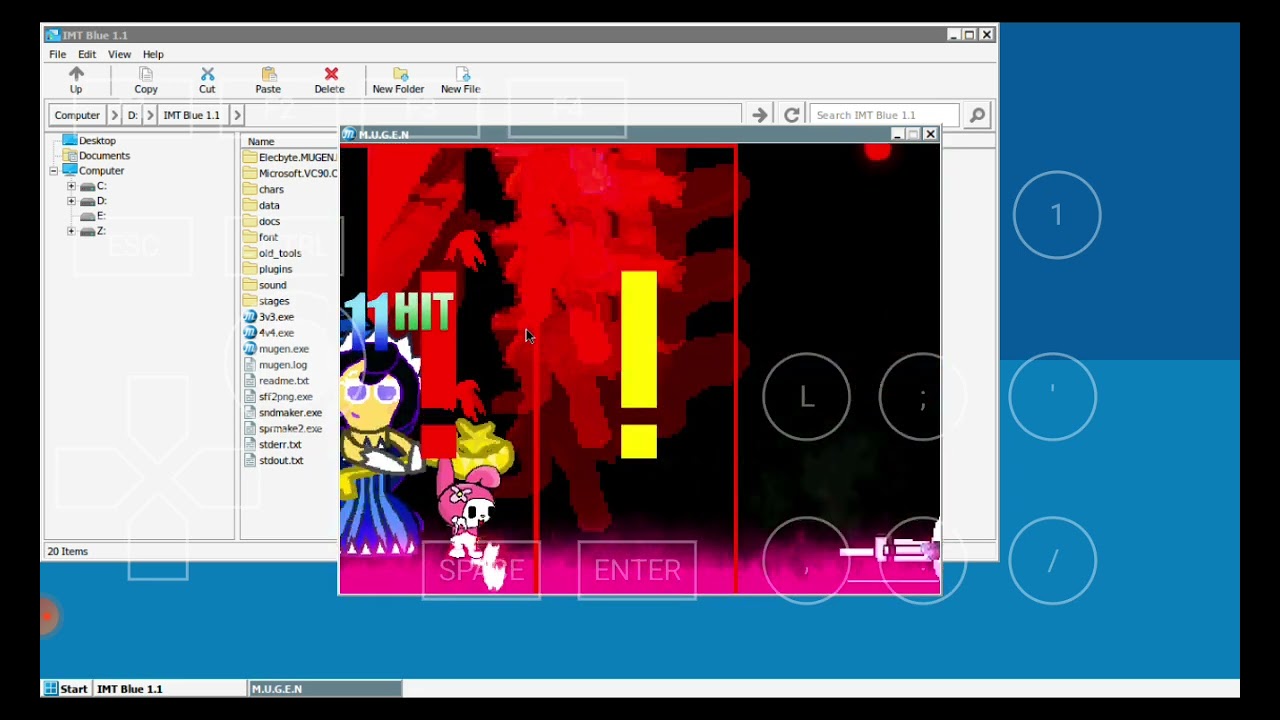Open the font folder
The width and height of the screenshot is (1280, 720).
(x=261, y=237)
